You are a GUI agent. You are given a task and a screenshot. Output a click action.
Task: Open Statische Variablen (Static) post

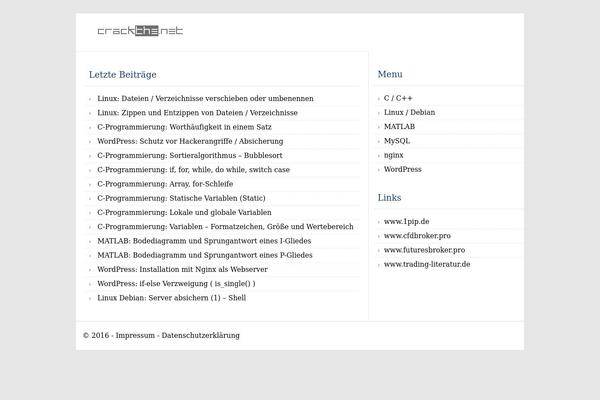181,198
